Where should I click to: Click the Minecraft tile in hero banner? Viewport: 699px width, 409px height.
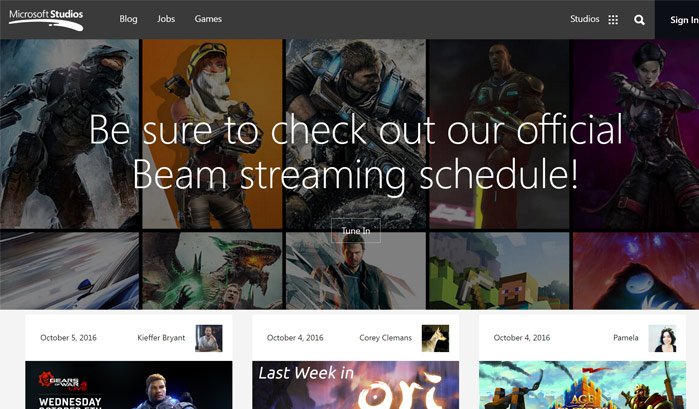(498, 272)
